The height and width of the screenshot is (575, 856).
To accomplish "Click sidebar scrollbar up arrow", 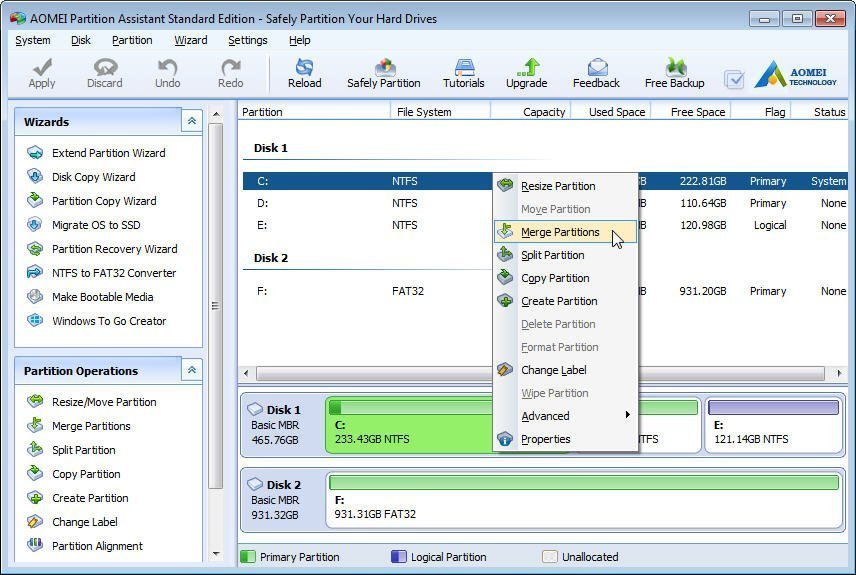I will pos(216,114).
